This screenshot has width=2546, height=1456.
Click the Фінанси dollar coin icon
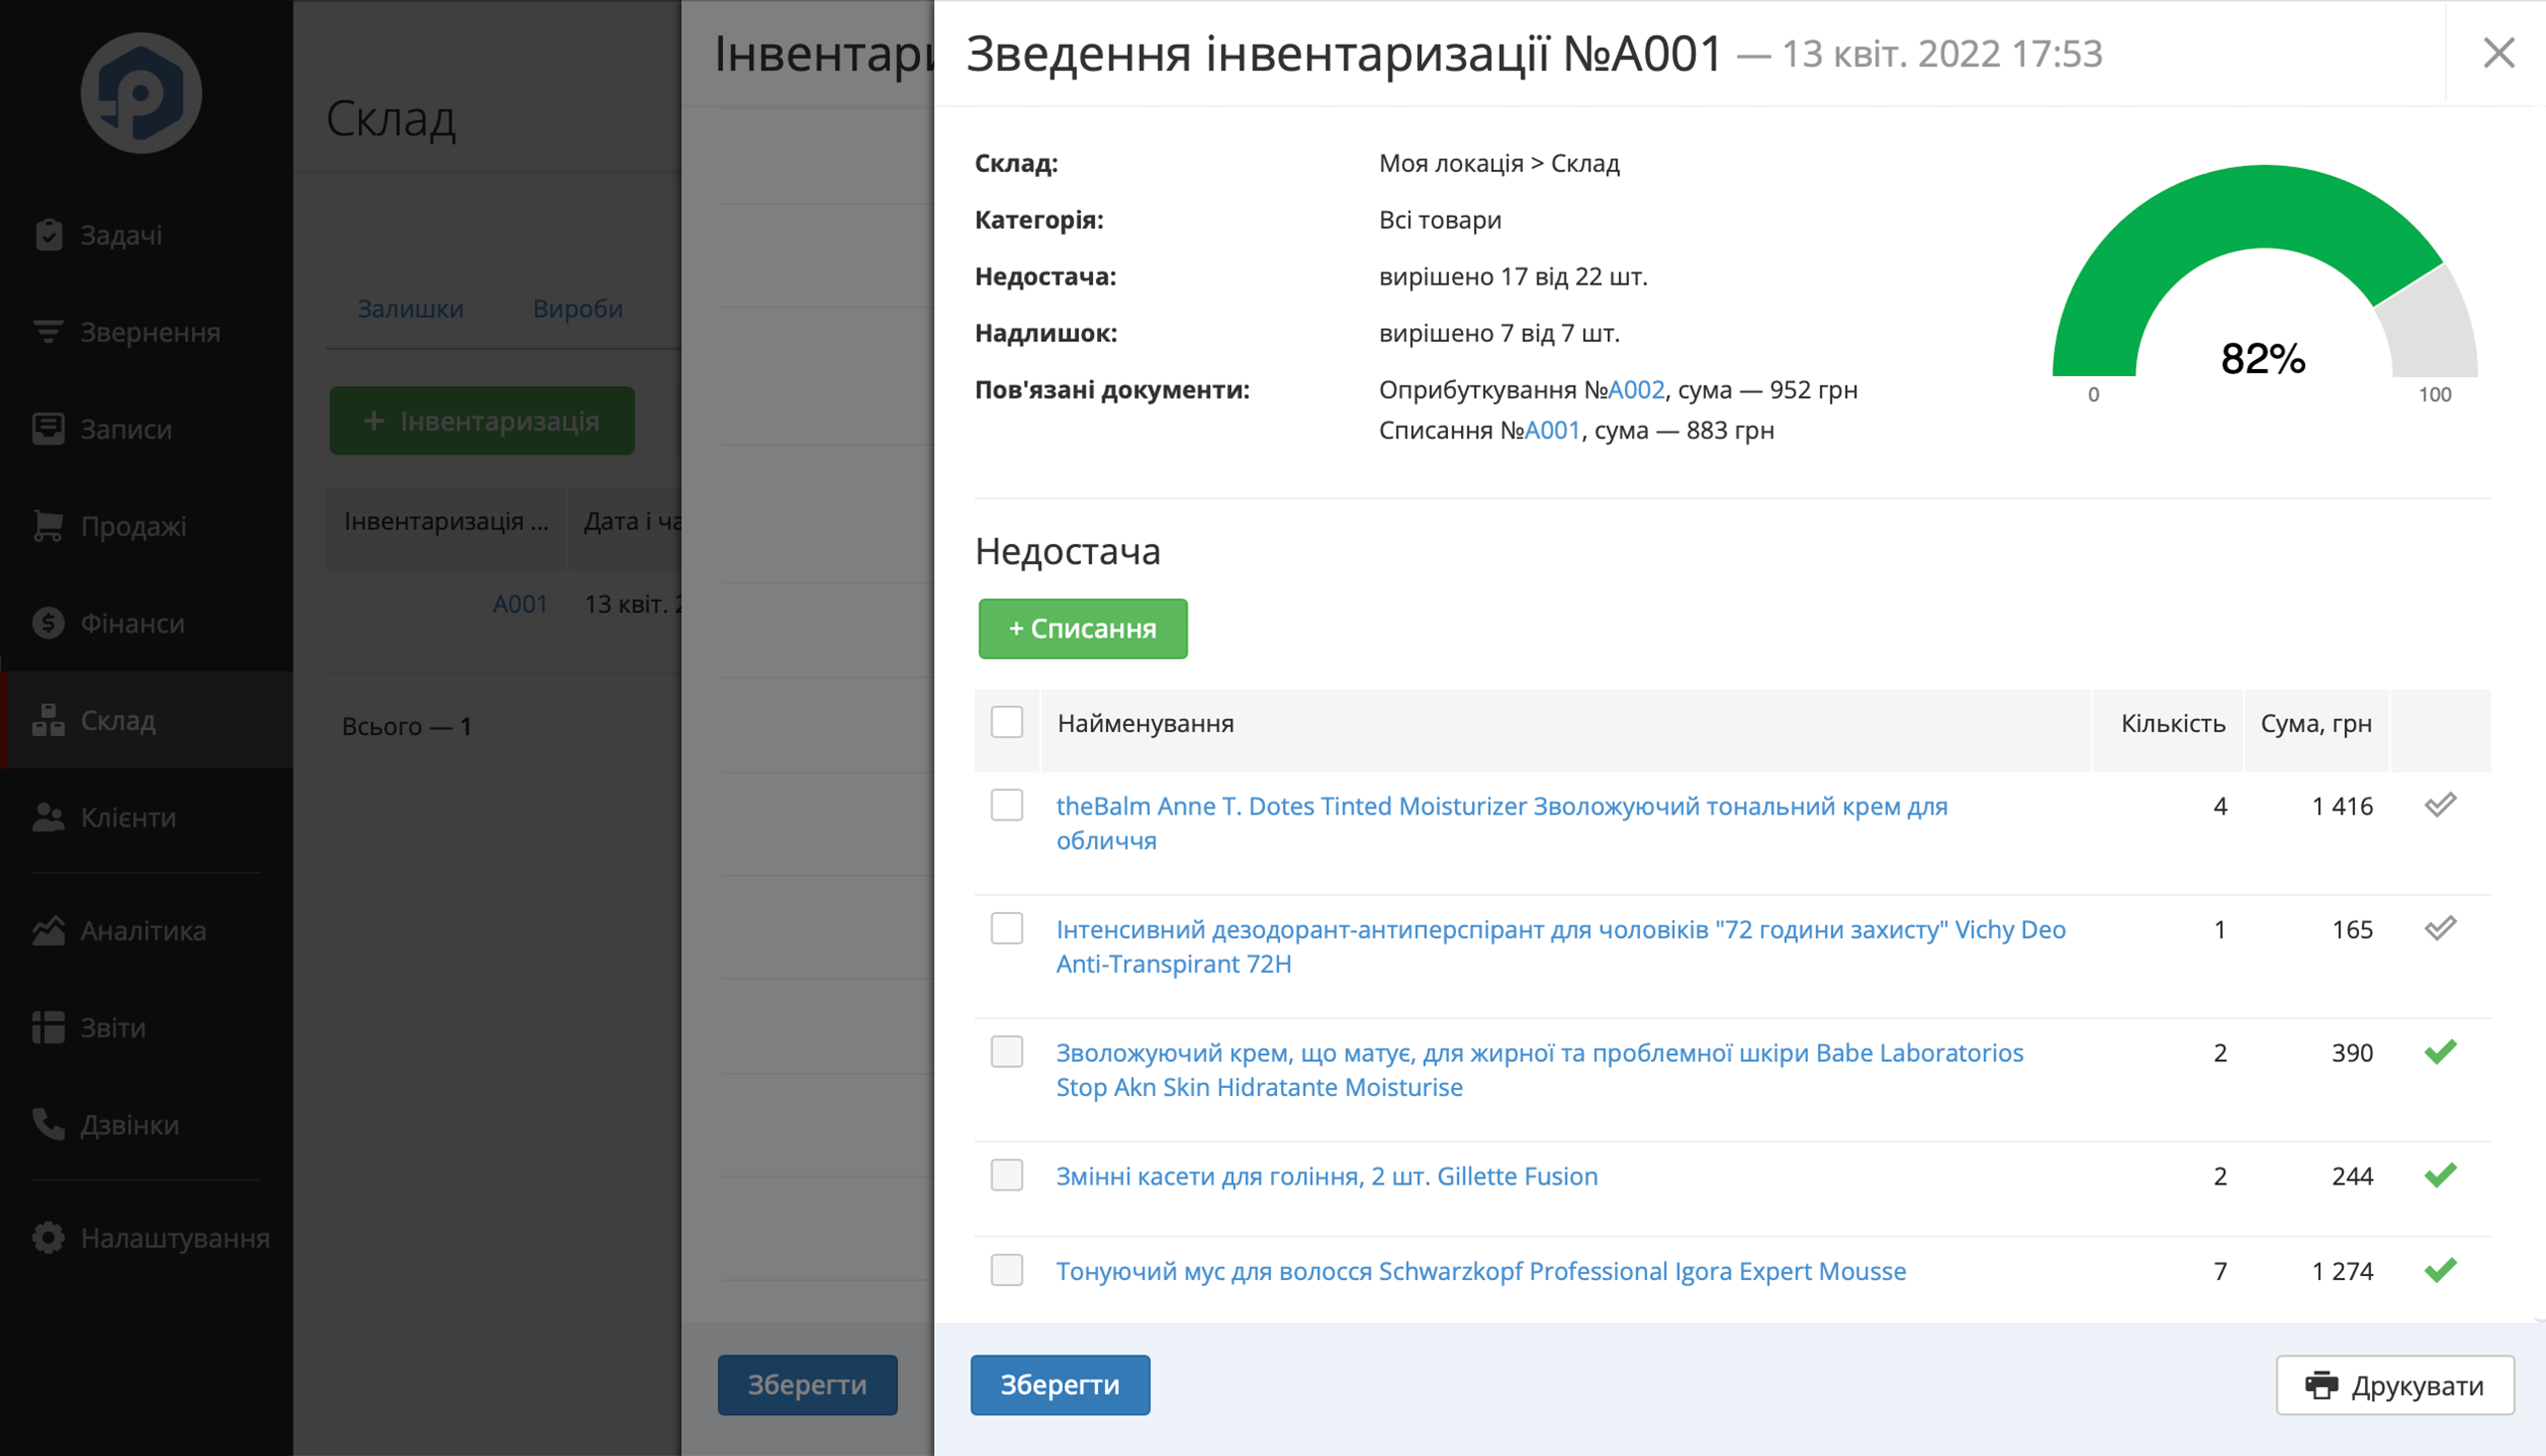pyautogui.click(x=48, y=623)
